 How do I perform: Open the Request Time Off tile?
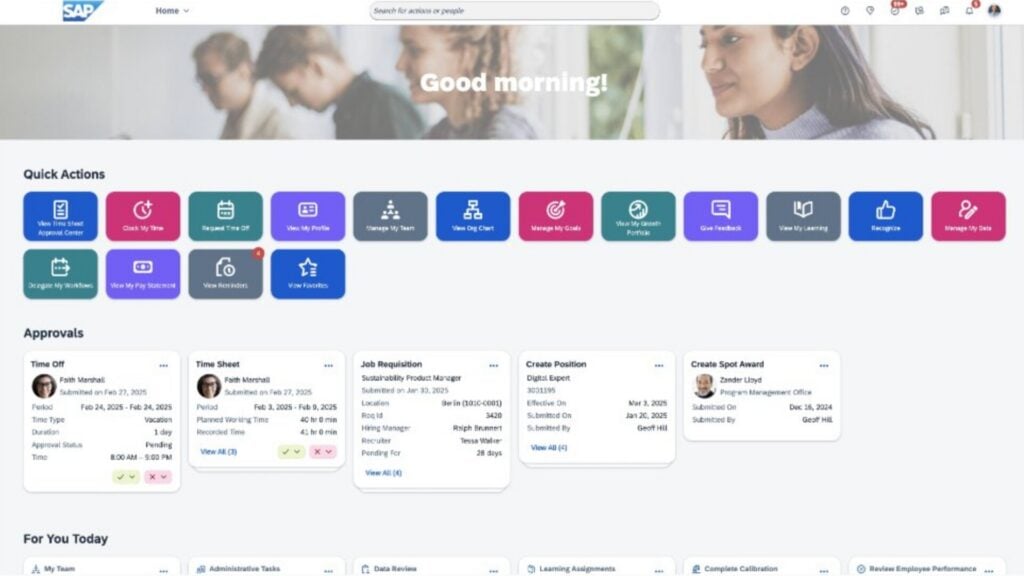coord(225,216)
